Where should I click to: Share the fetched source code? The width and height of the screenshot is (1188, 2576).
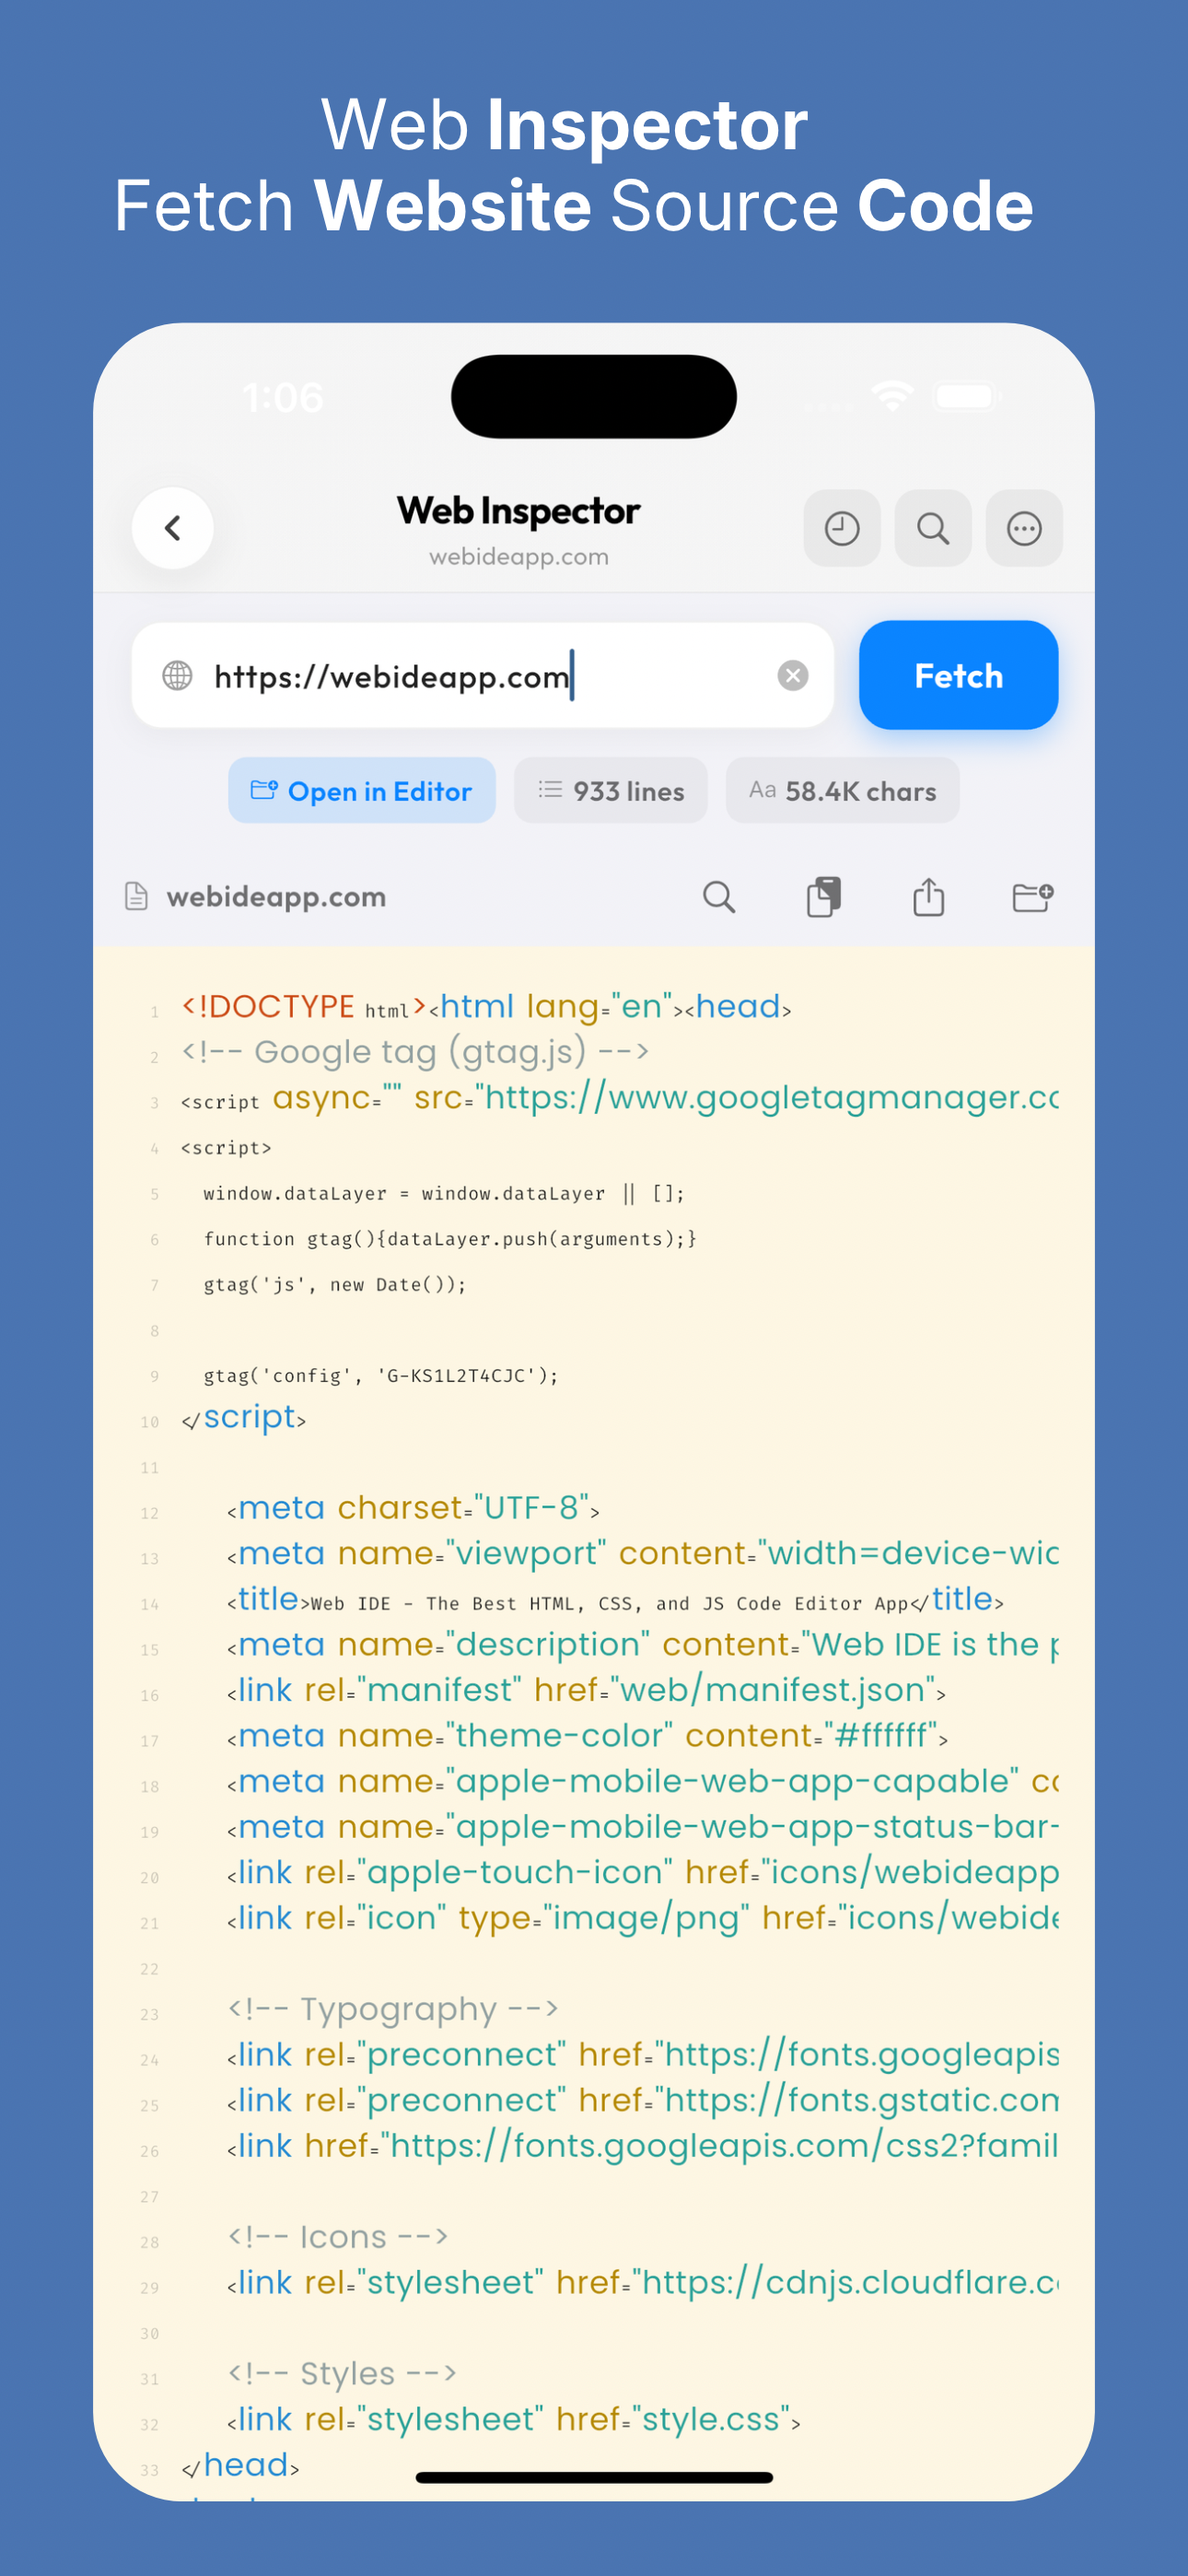coord(929,897)
